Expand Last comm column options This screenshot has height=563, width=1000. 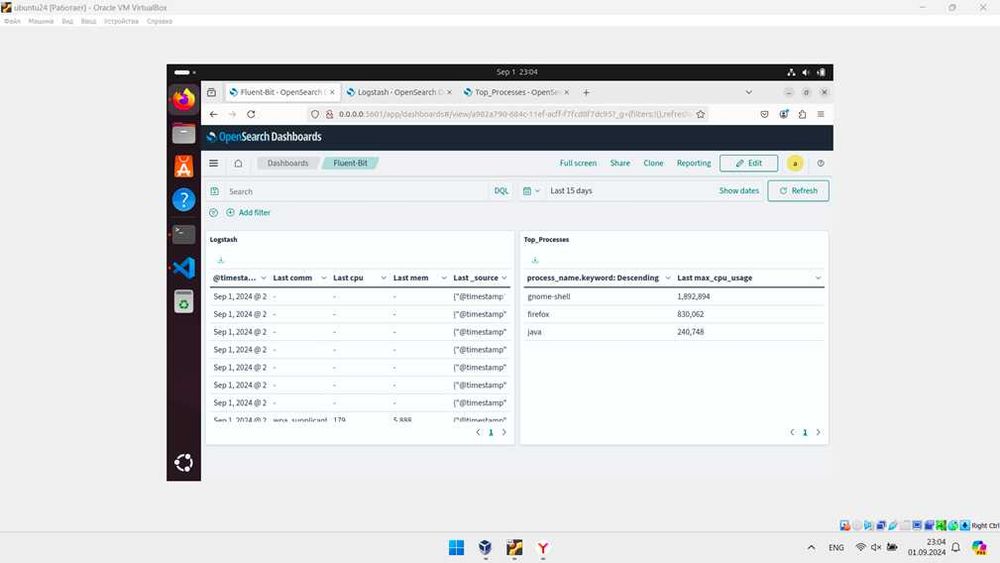point(323,278)
